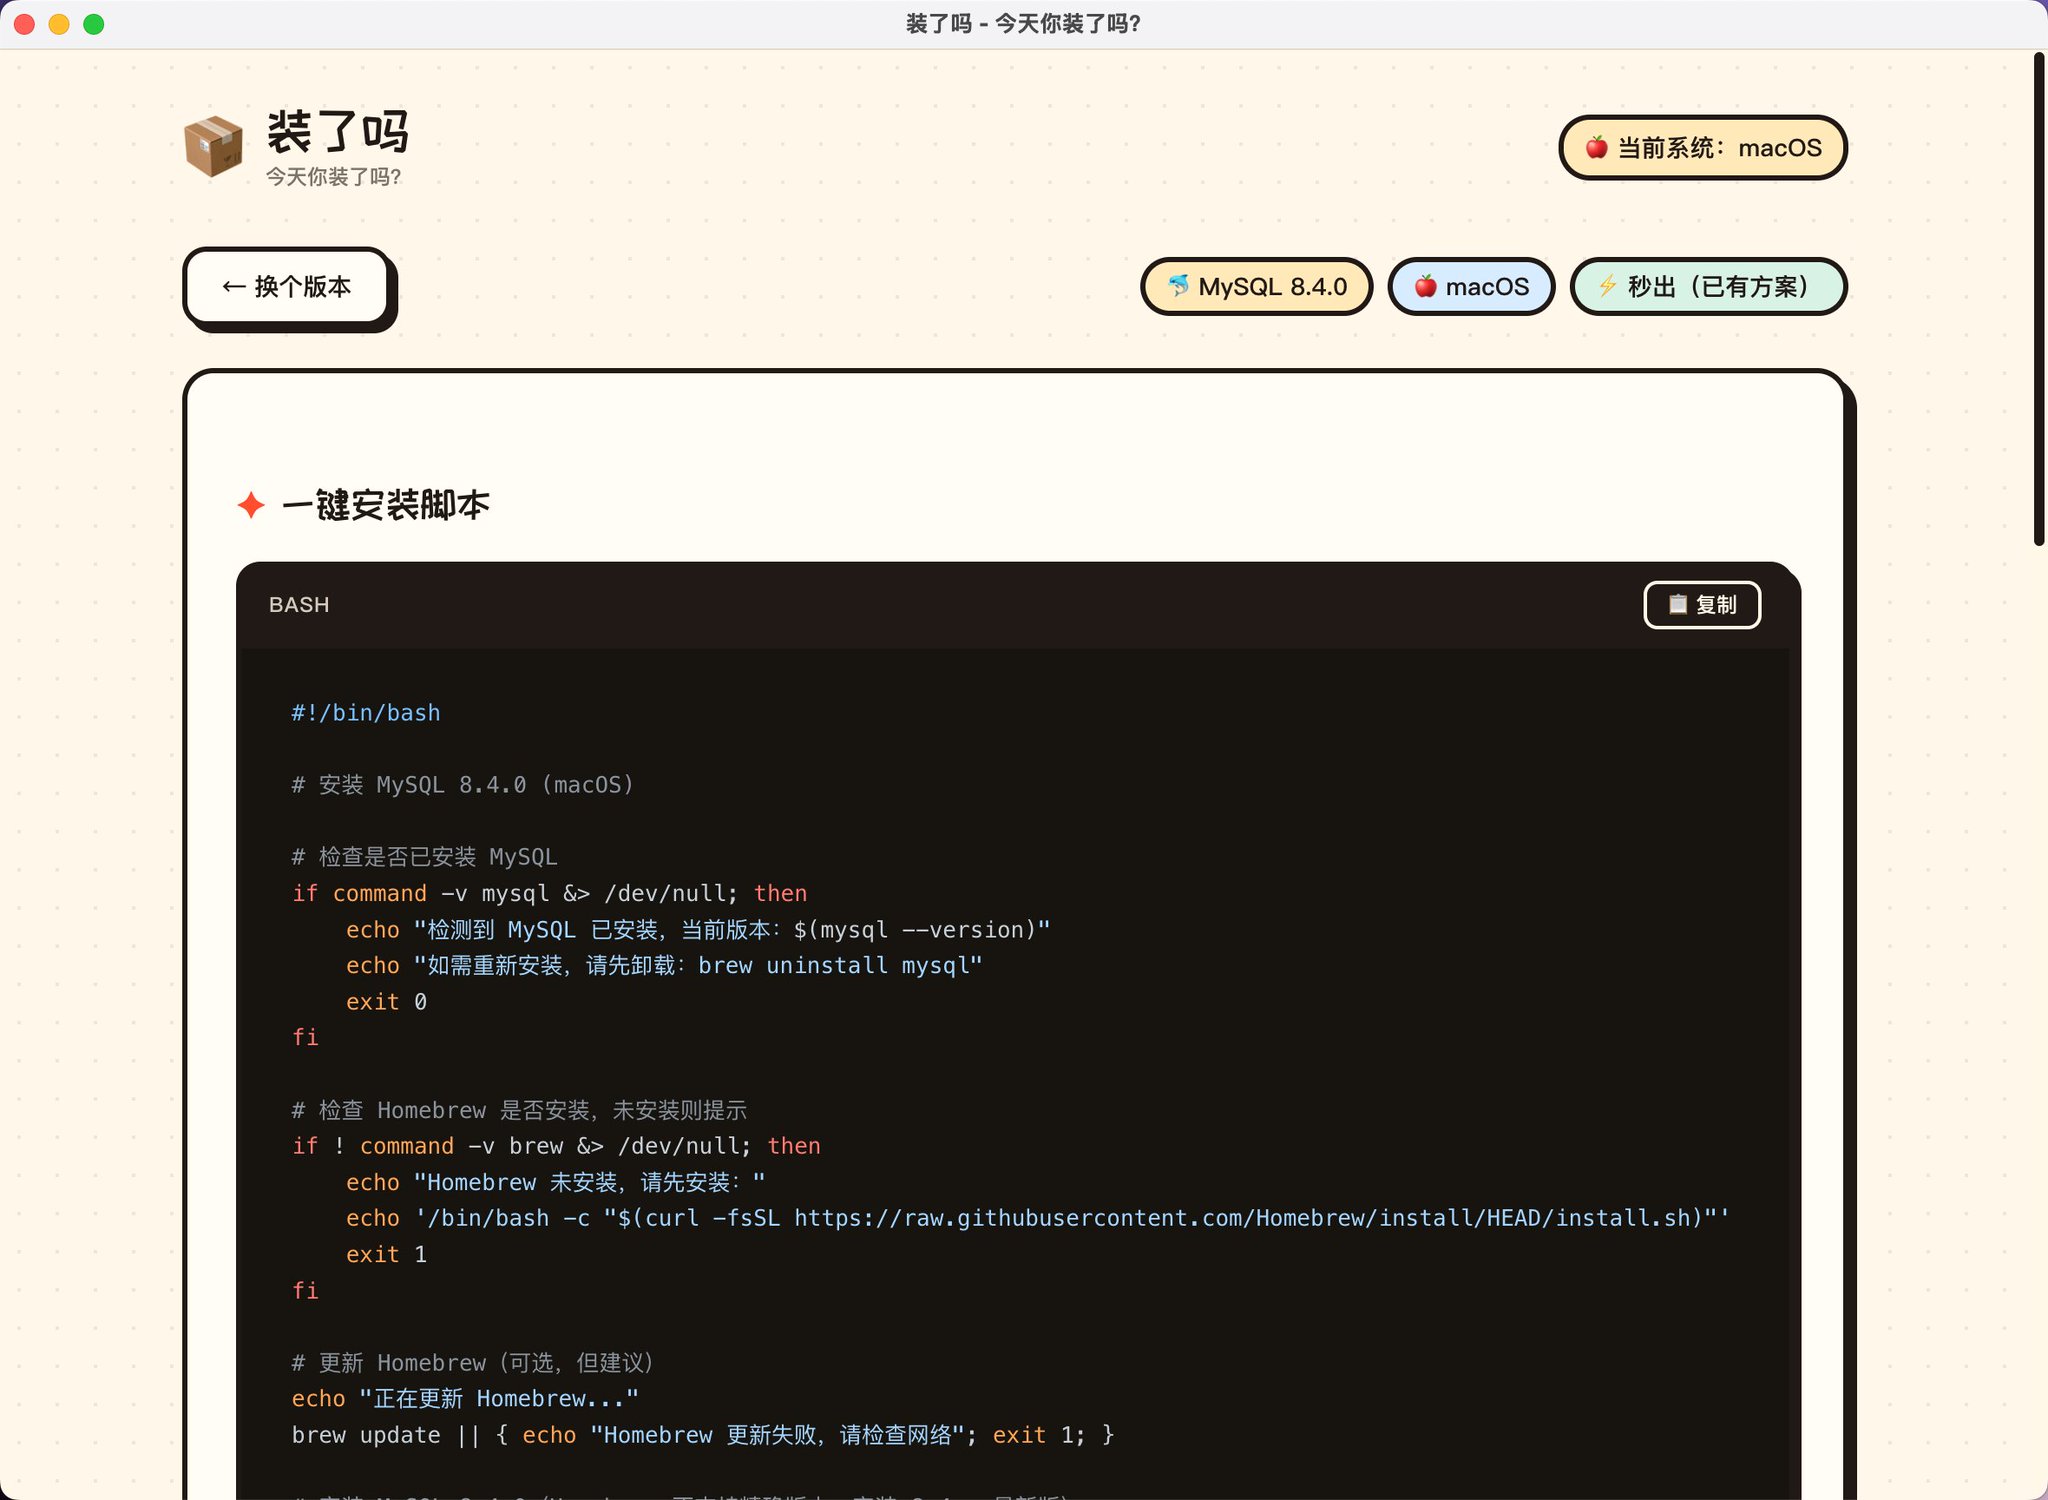This screenshot has height=1500, width=2048.
Task: Click the 一键安装脚本 section heading
Action: (x=386, y=505)
